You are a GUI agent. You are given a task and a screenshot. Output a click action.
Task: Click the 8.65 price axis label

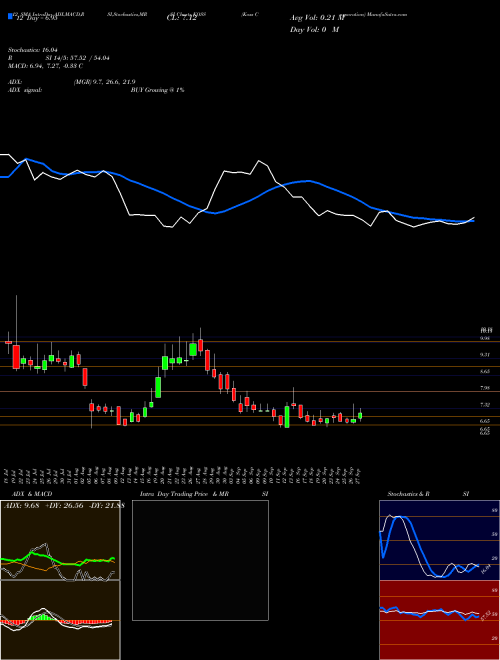pos(485,371)
